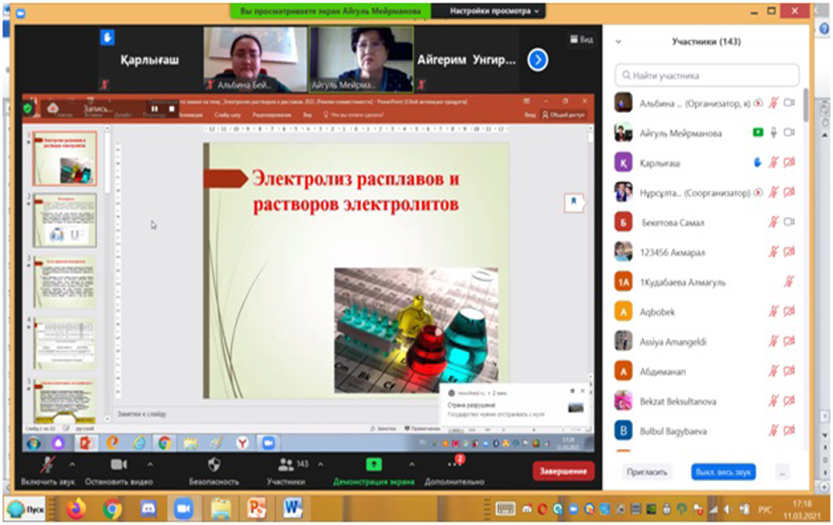The image size is (833, 525).
Task: Lower Қарлығаш's raised hand icon
Action: tap(758, 163)
